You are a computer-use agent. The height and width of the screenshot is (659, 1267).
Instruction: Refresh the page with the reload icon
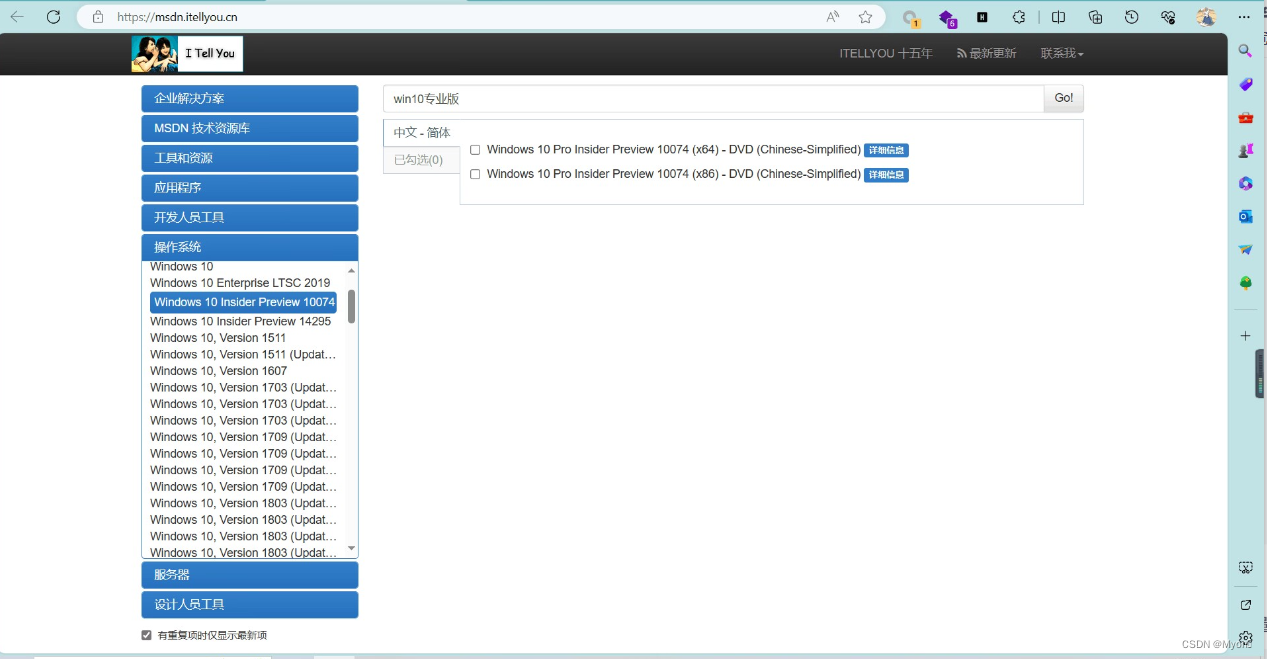[54, 17]
